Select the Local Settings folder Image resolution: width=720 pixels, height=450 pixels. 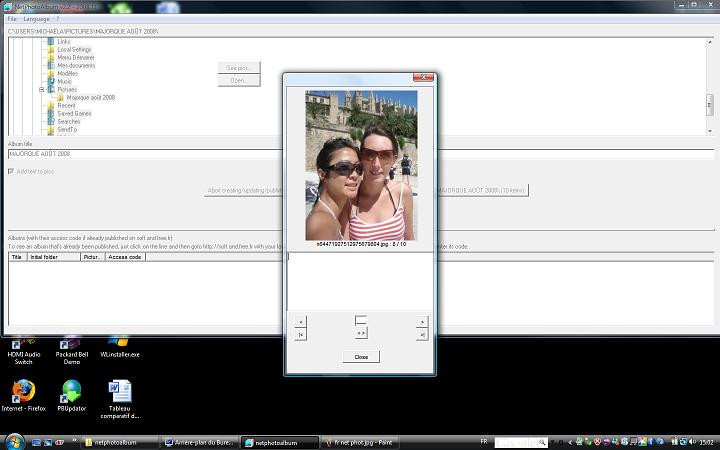click(74, 49)
